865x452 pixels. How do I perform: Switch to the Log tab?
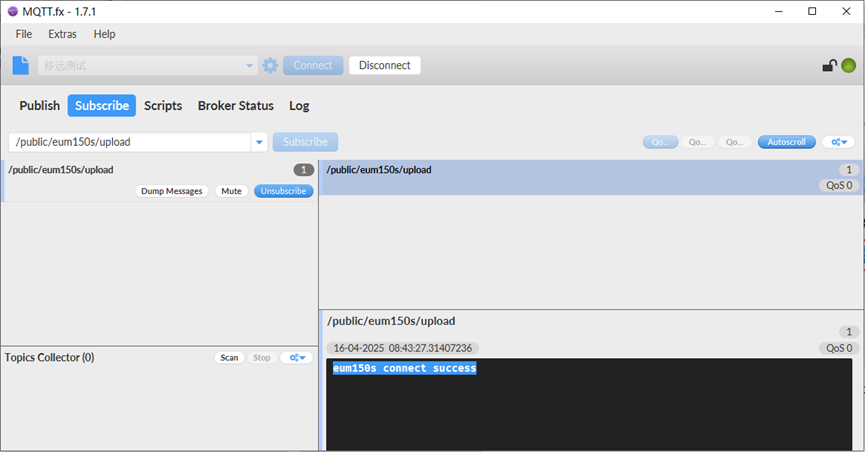pos(299,105)
